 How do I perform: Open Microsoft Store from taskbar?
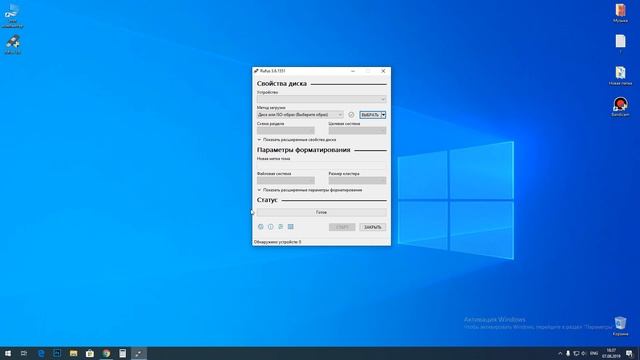pyautogui.click(x=90, y=353)
